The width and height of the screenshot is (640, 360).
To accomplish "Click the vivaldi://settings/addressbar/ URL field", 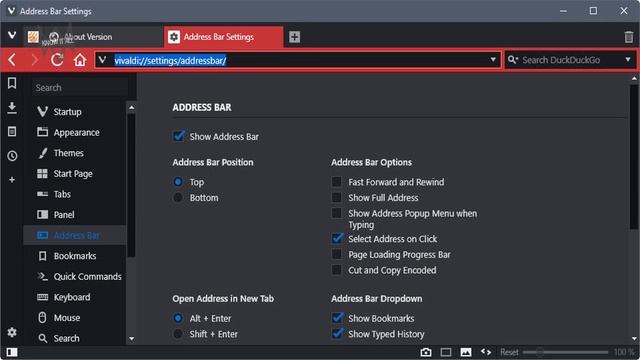I will point(298,60).
